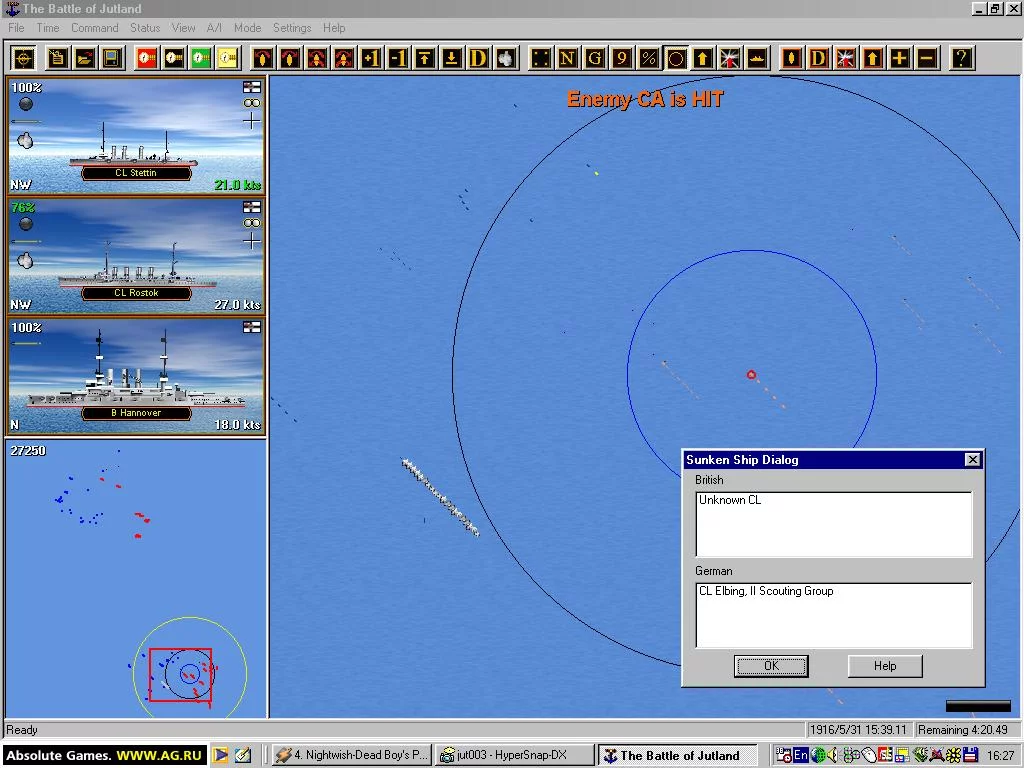This screenshot has width=1024, height=768.
Task: Toggle the four-dots grid toolbar button
Action: pos(541,58)
